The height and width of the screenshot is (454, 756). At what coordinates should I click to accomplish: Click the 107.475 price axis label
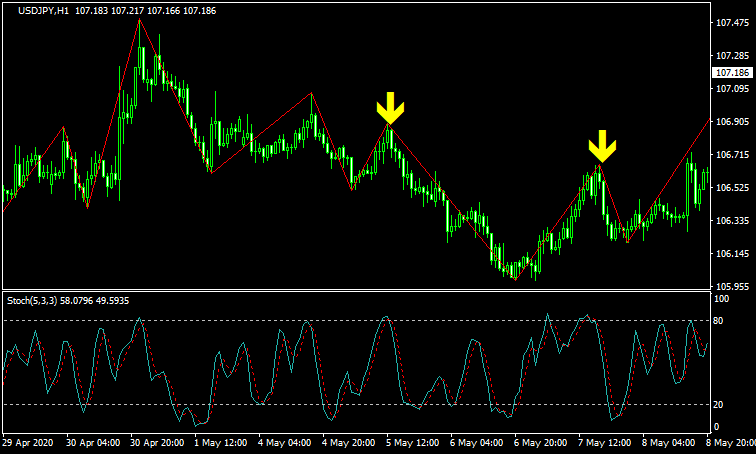(x=732, y=23)
